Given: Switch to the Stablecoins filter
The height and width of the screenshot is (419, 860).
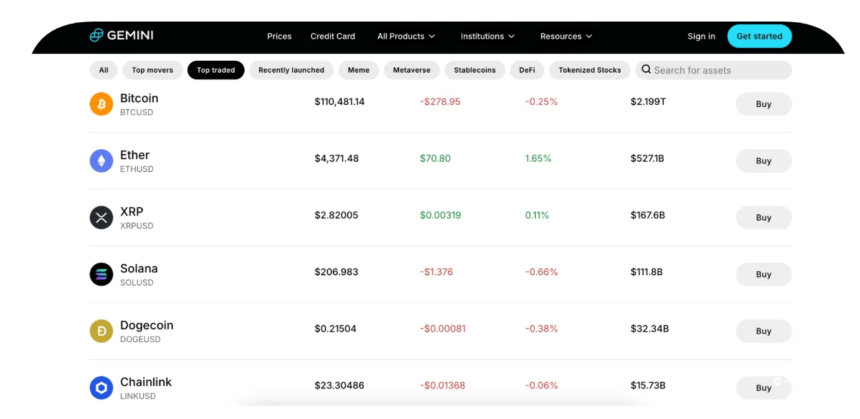Looking at the screenshot, I should pyautogui.click(x=475, y=70).
